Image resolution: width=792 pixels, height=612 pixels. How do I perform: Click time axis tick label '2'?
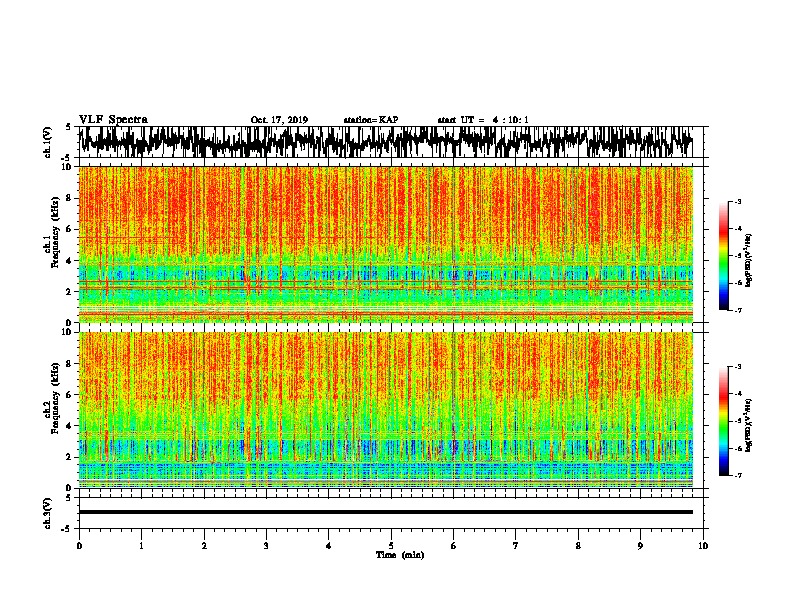(204, 546)
